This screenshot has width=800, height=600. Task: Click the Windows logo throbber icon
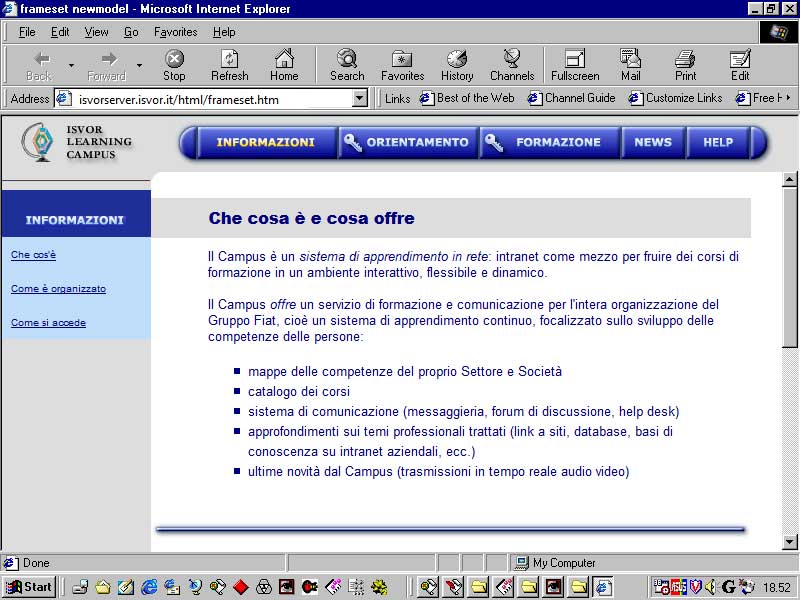tap(779, 33)
